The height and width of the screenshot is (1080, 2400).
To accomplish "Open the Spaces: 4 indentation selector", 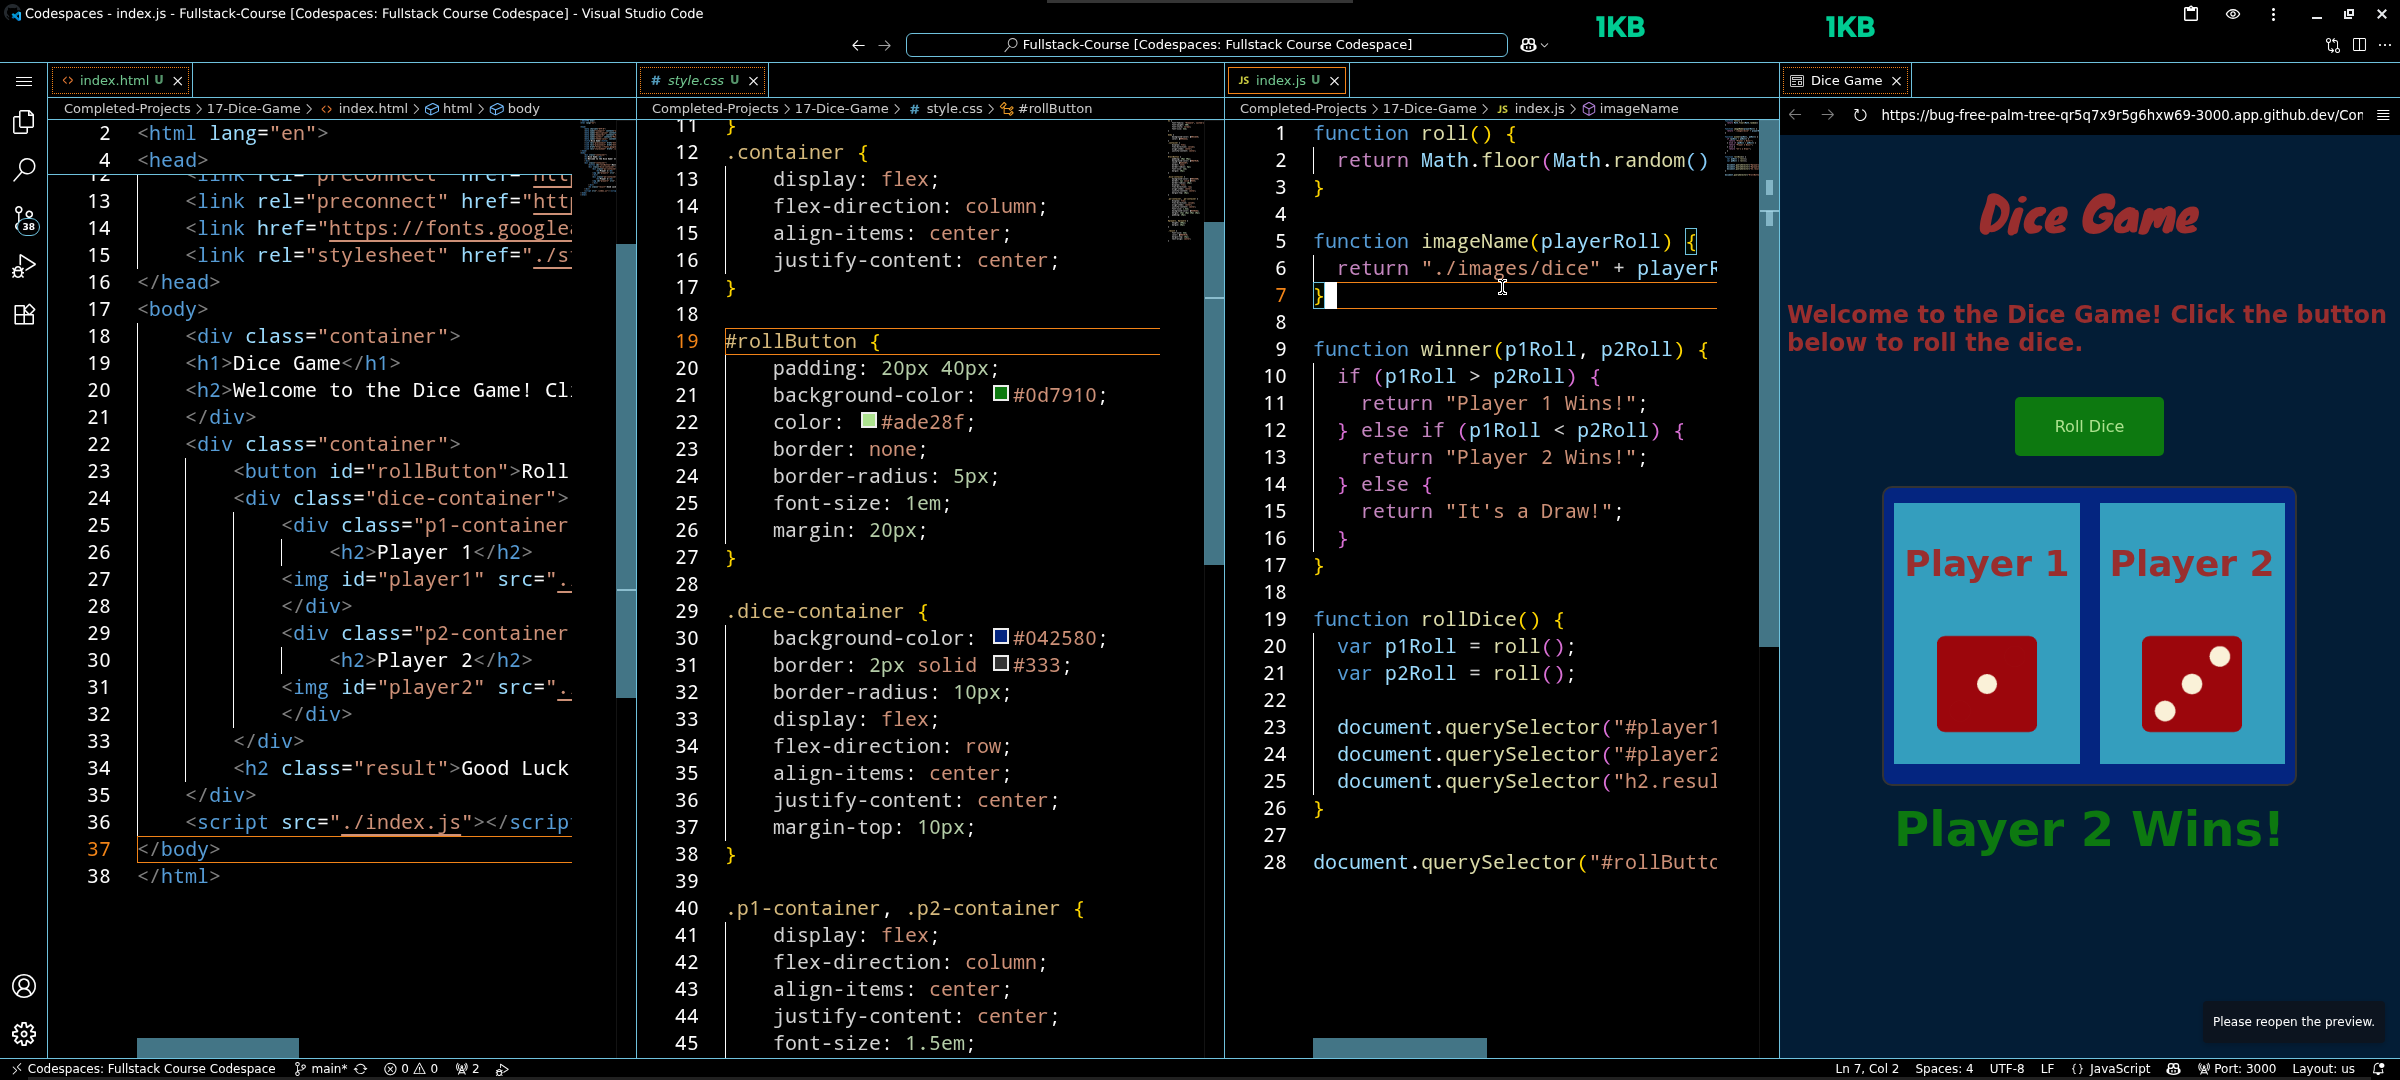I will (1943, 1068).
